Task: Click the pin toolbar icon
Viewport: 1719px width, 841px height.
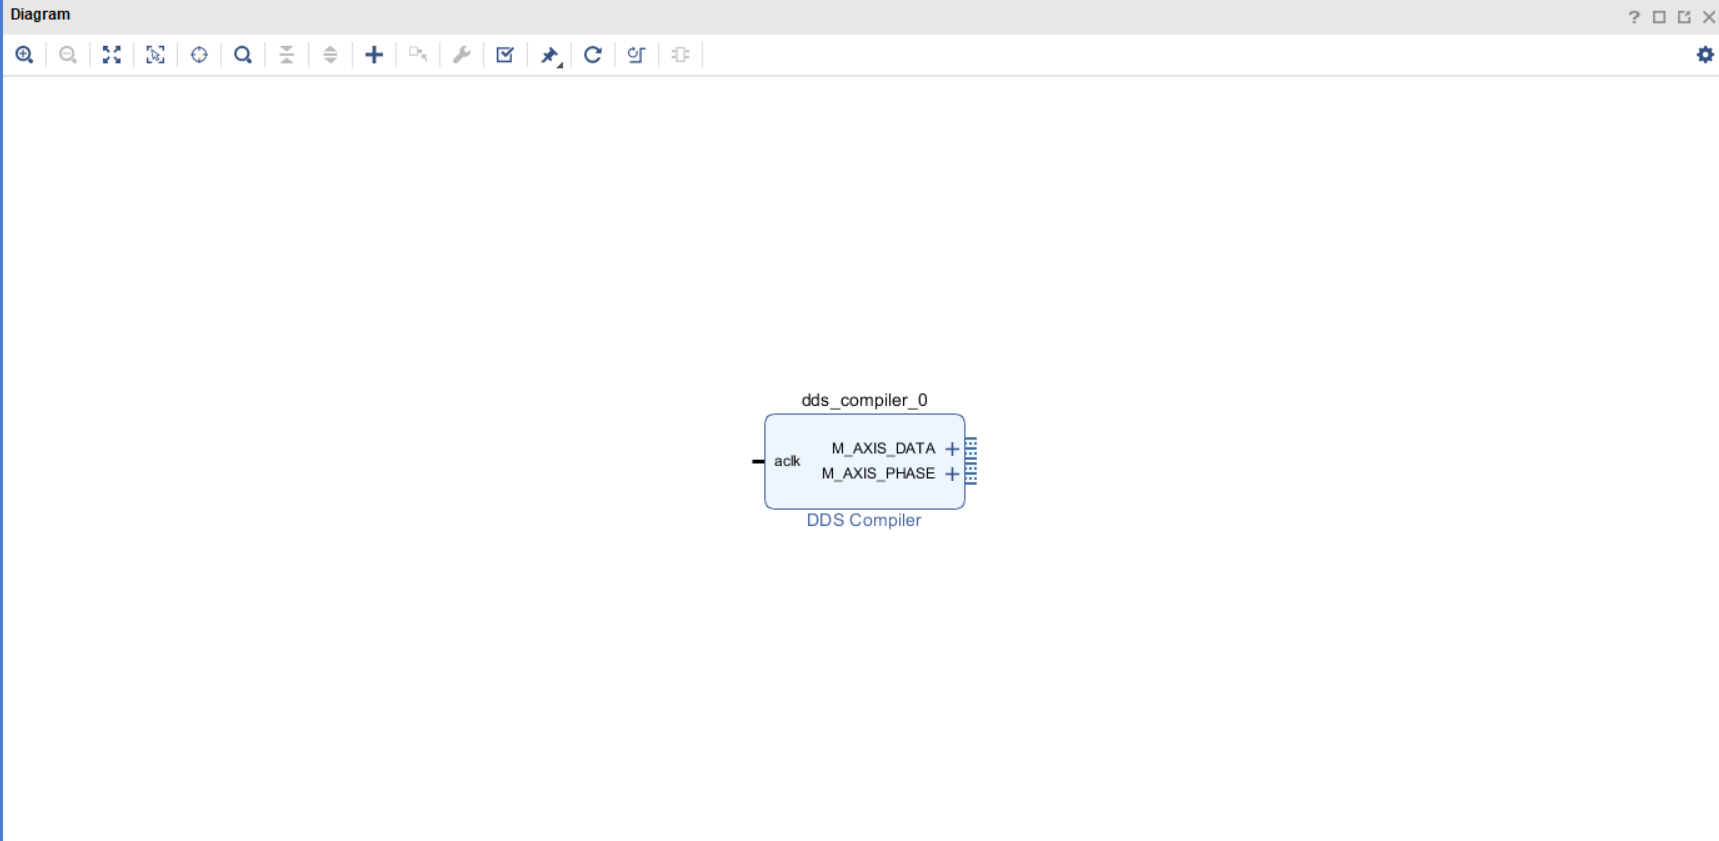Action: pos(550,56)
